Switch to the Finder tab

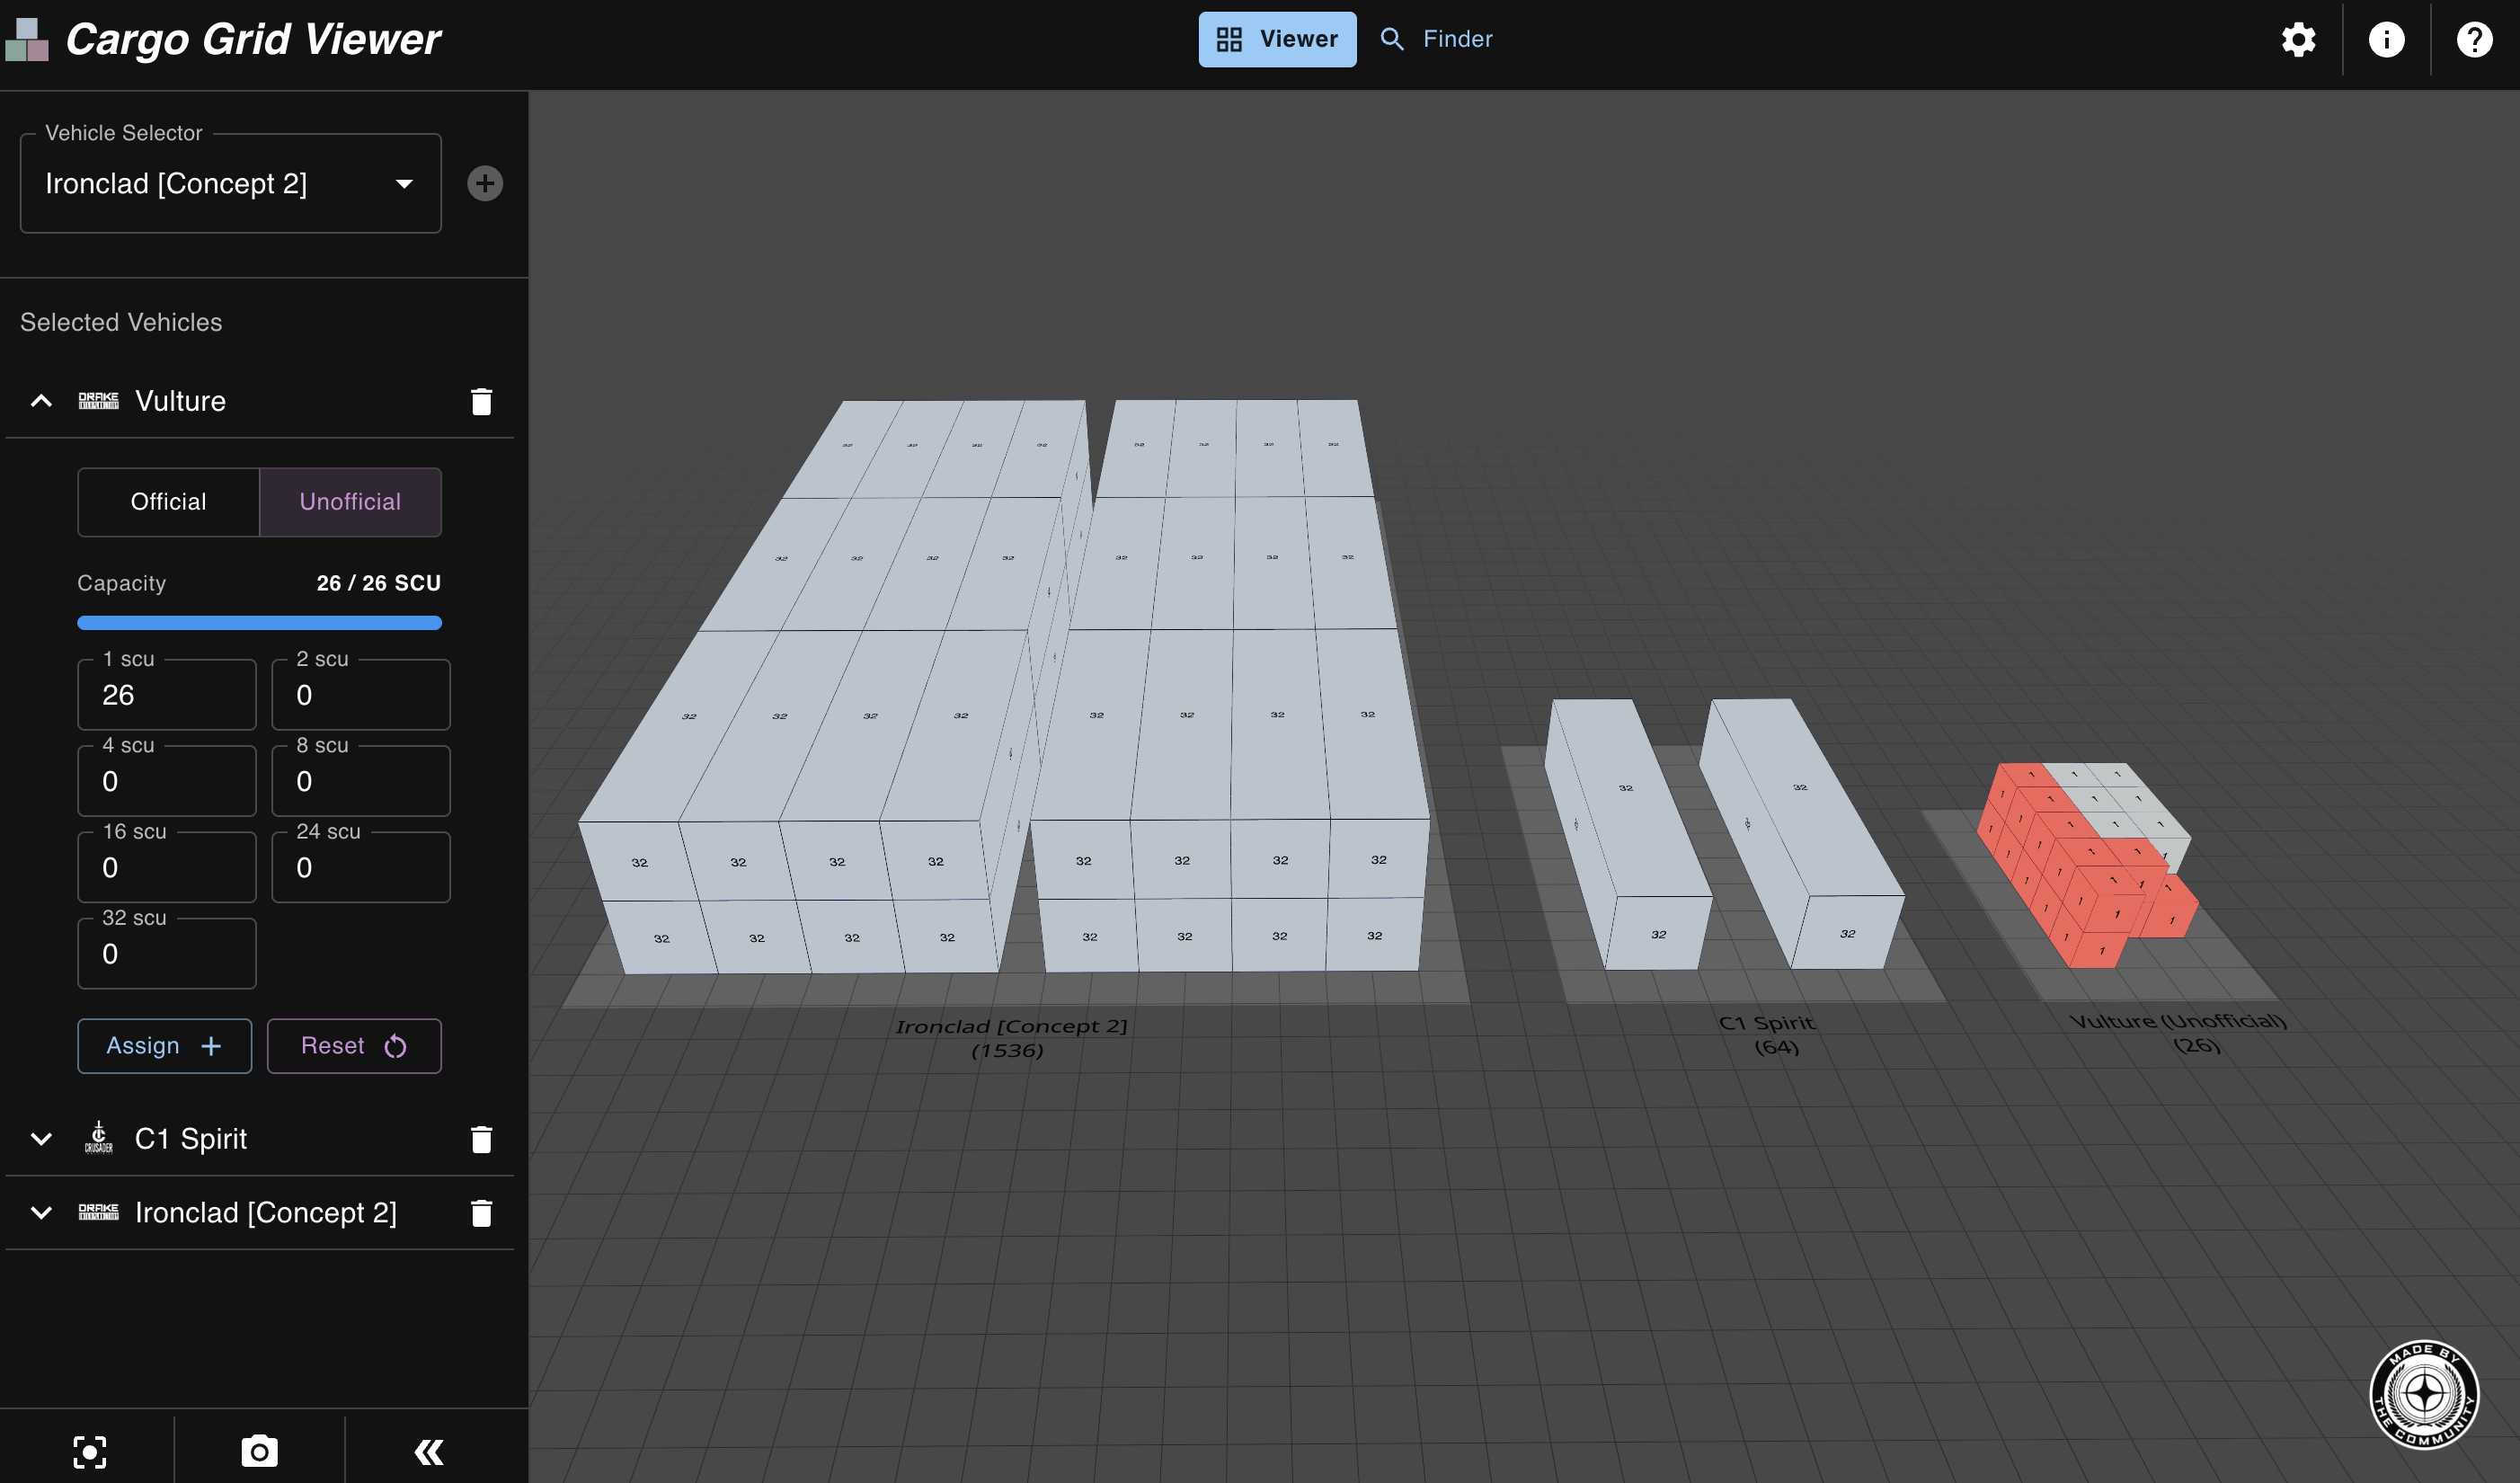click(x=1436, y=39)
